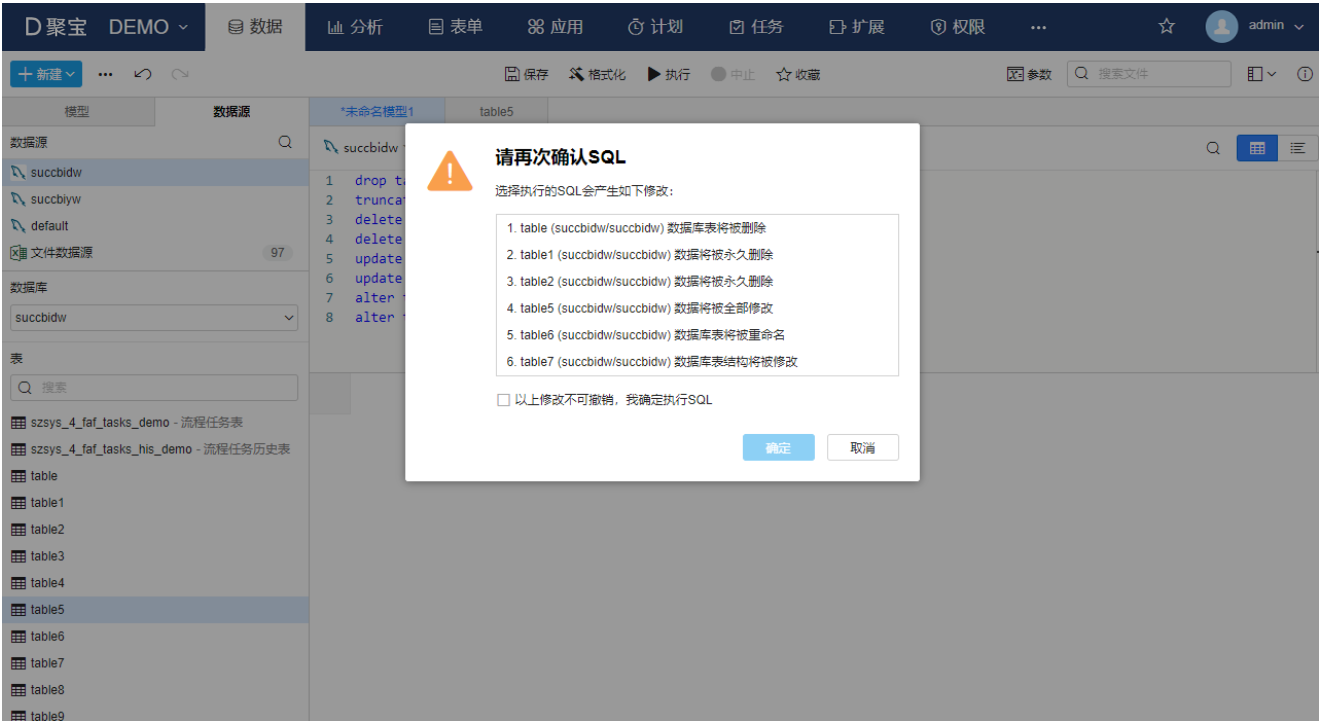Click the 'table (succbidw/succbidw)' deletion line
The width and height of the screenshot is (1319, 721).
click(x=697, y=228)
